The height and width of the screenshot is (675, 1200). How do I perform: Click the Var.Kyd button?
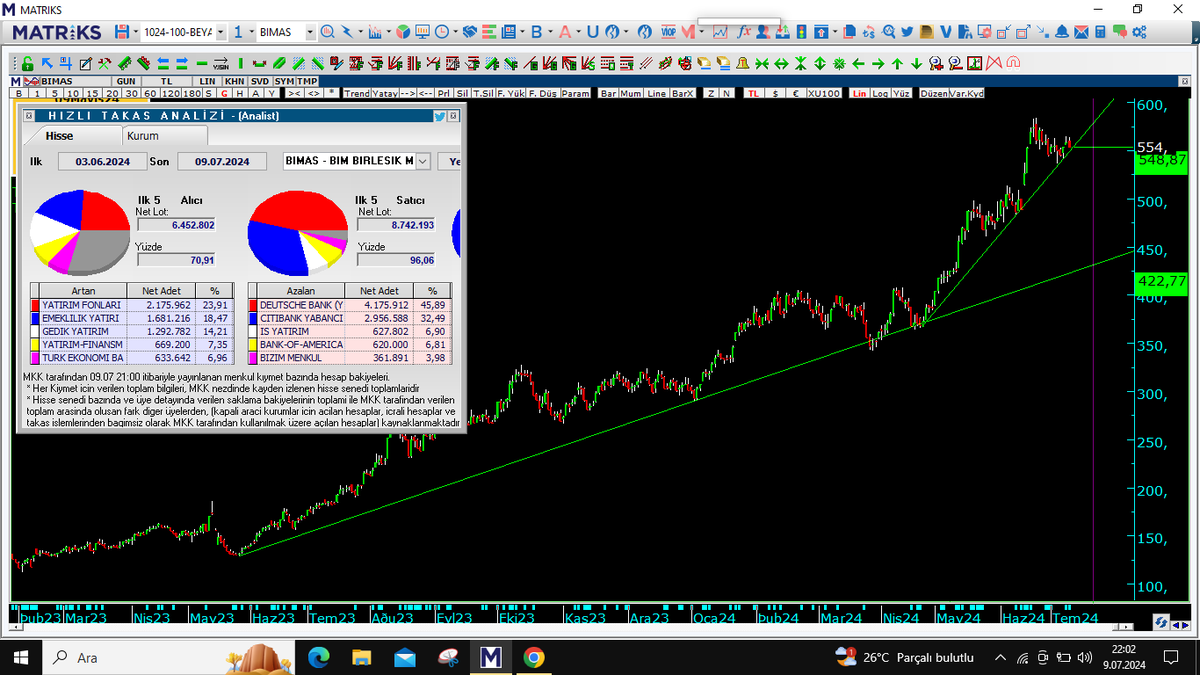[967, 93]
